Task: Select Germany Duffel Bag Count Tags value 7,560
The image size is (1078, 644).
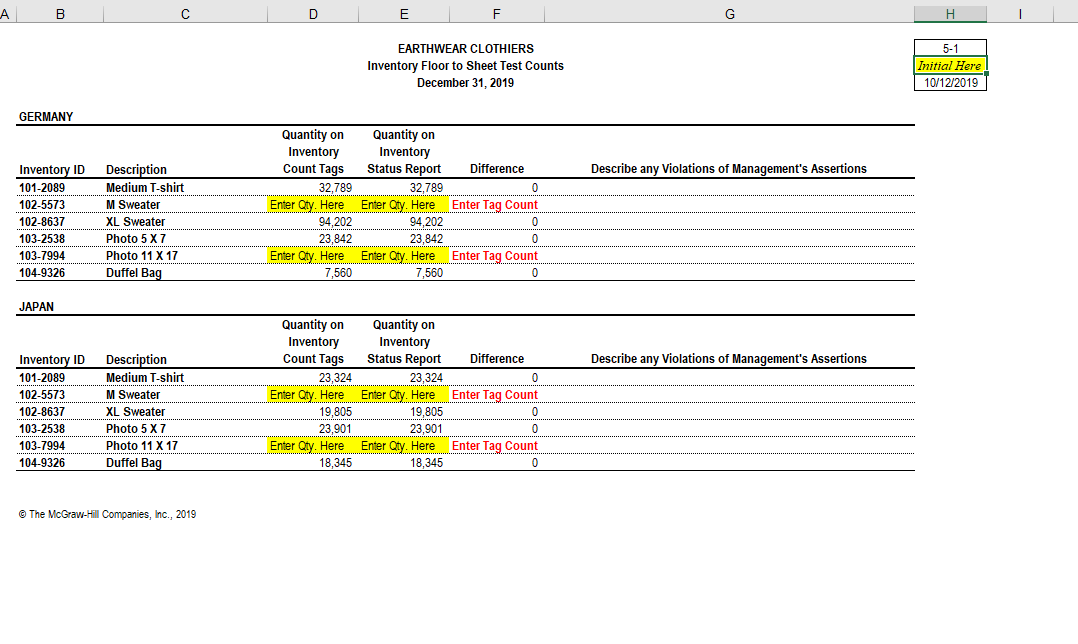Action: (338, 273)
